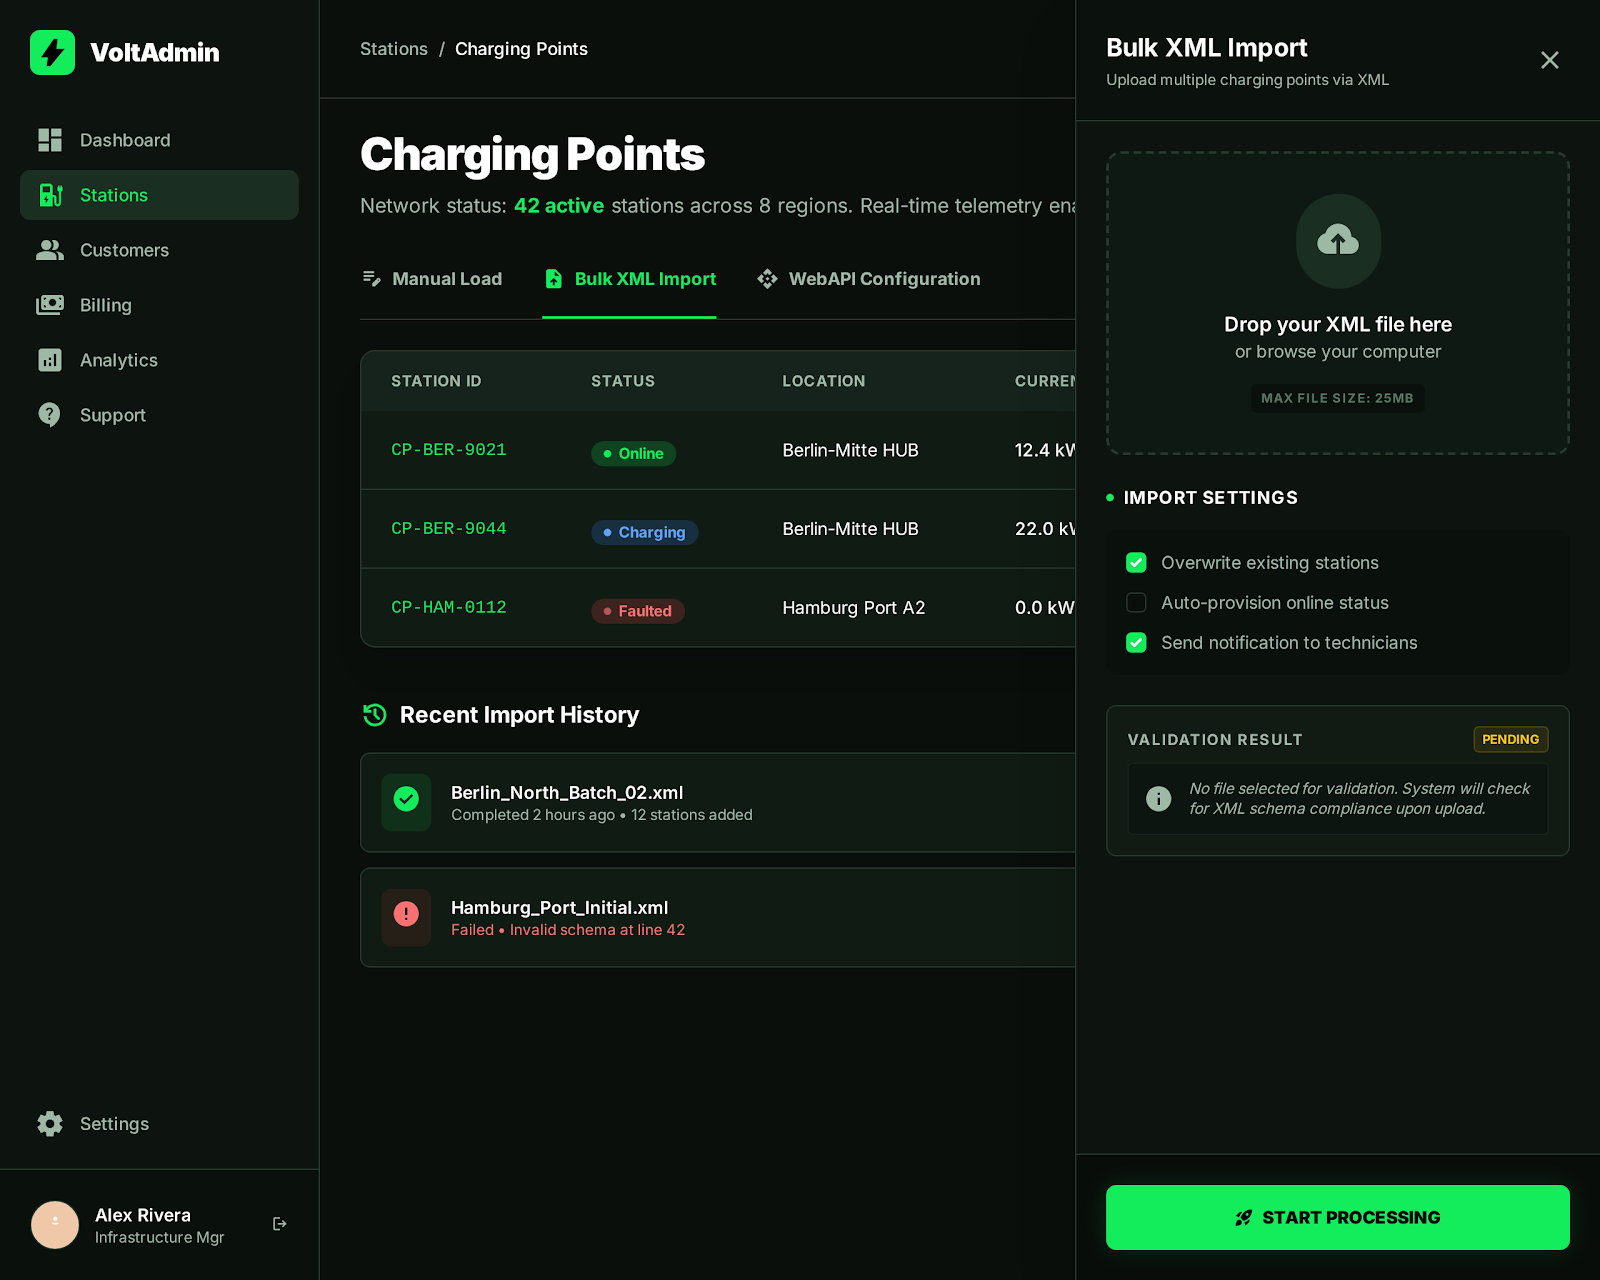The image size is (1600, 1280).
Task: Open Customers via the people icon
Action: point(50,250)
